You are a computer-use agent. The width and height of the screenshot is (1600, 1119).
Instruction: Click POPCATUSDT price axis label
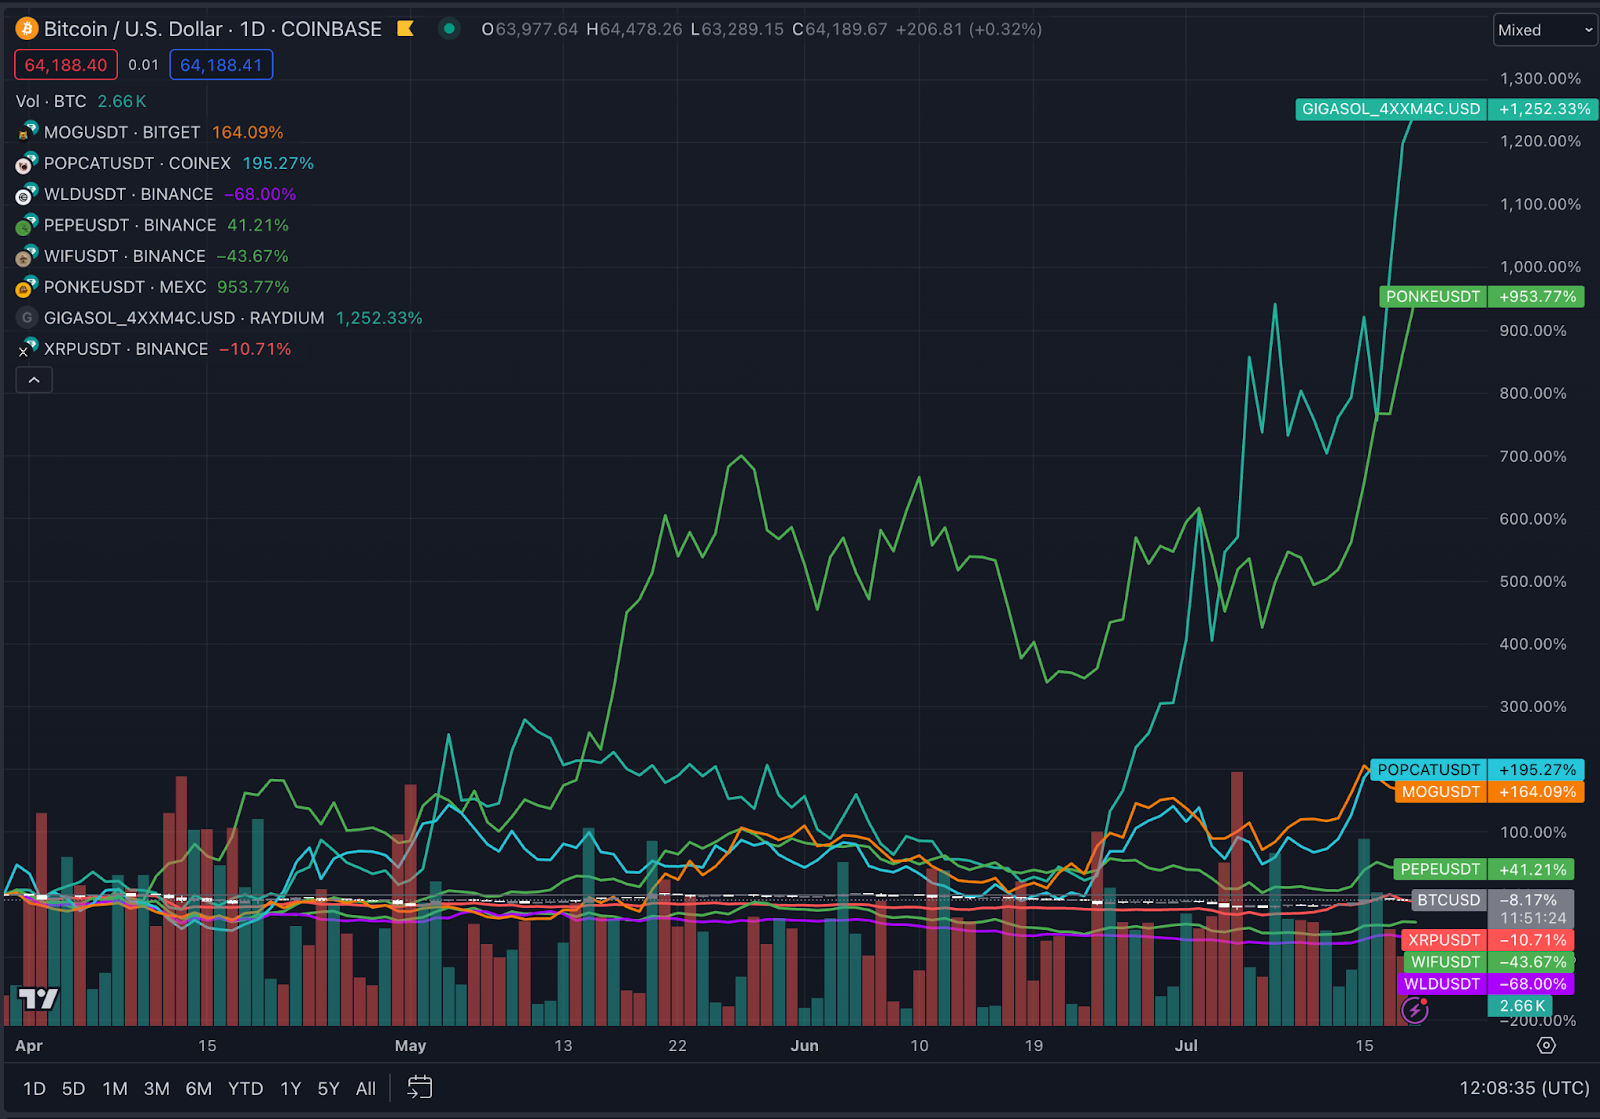coord(1477,769)
